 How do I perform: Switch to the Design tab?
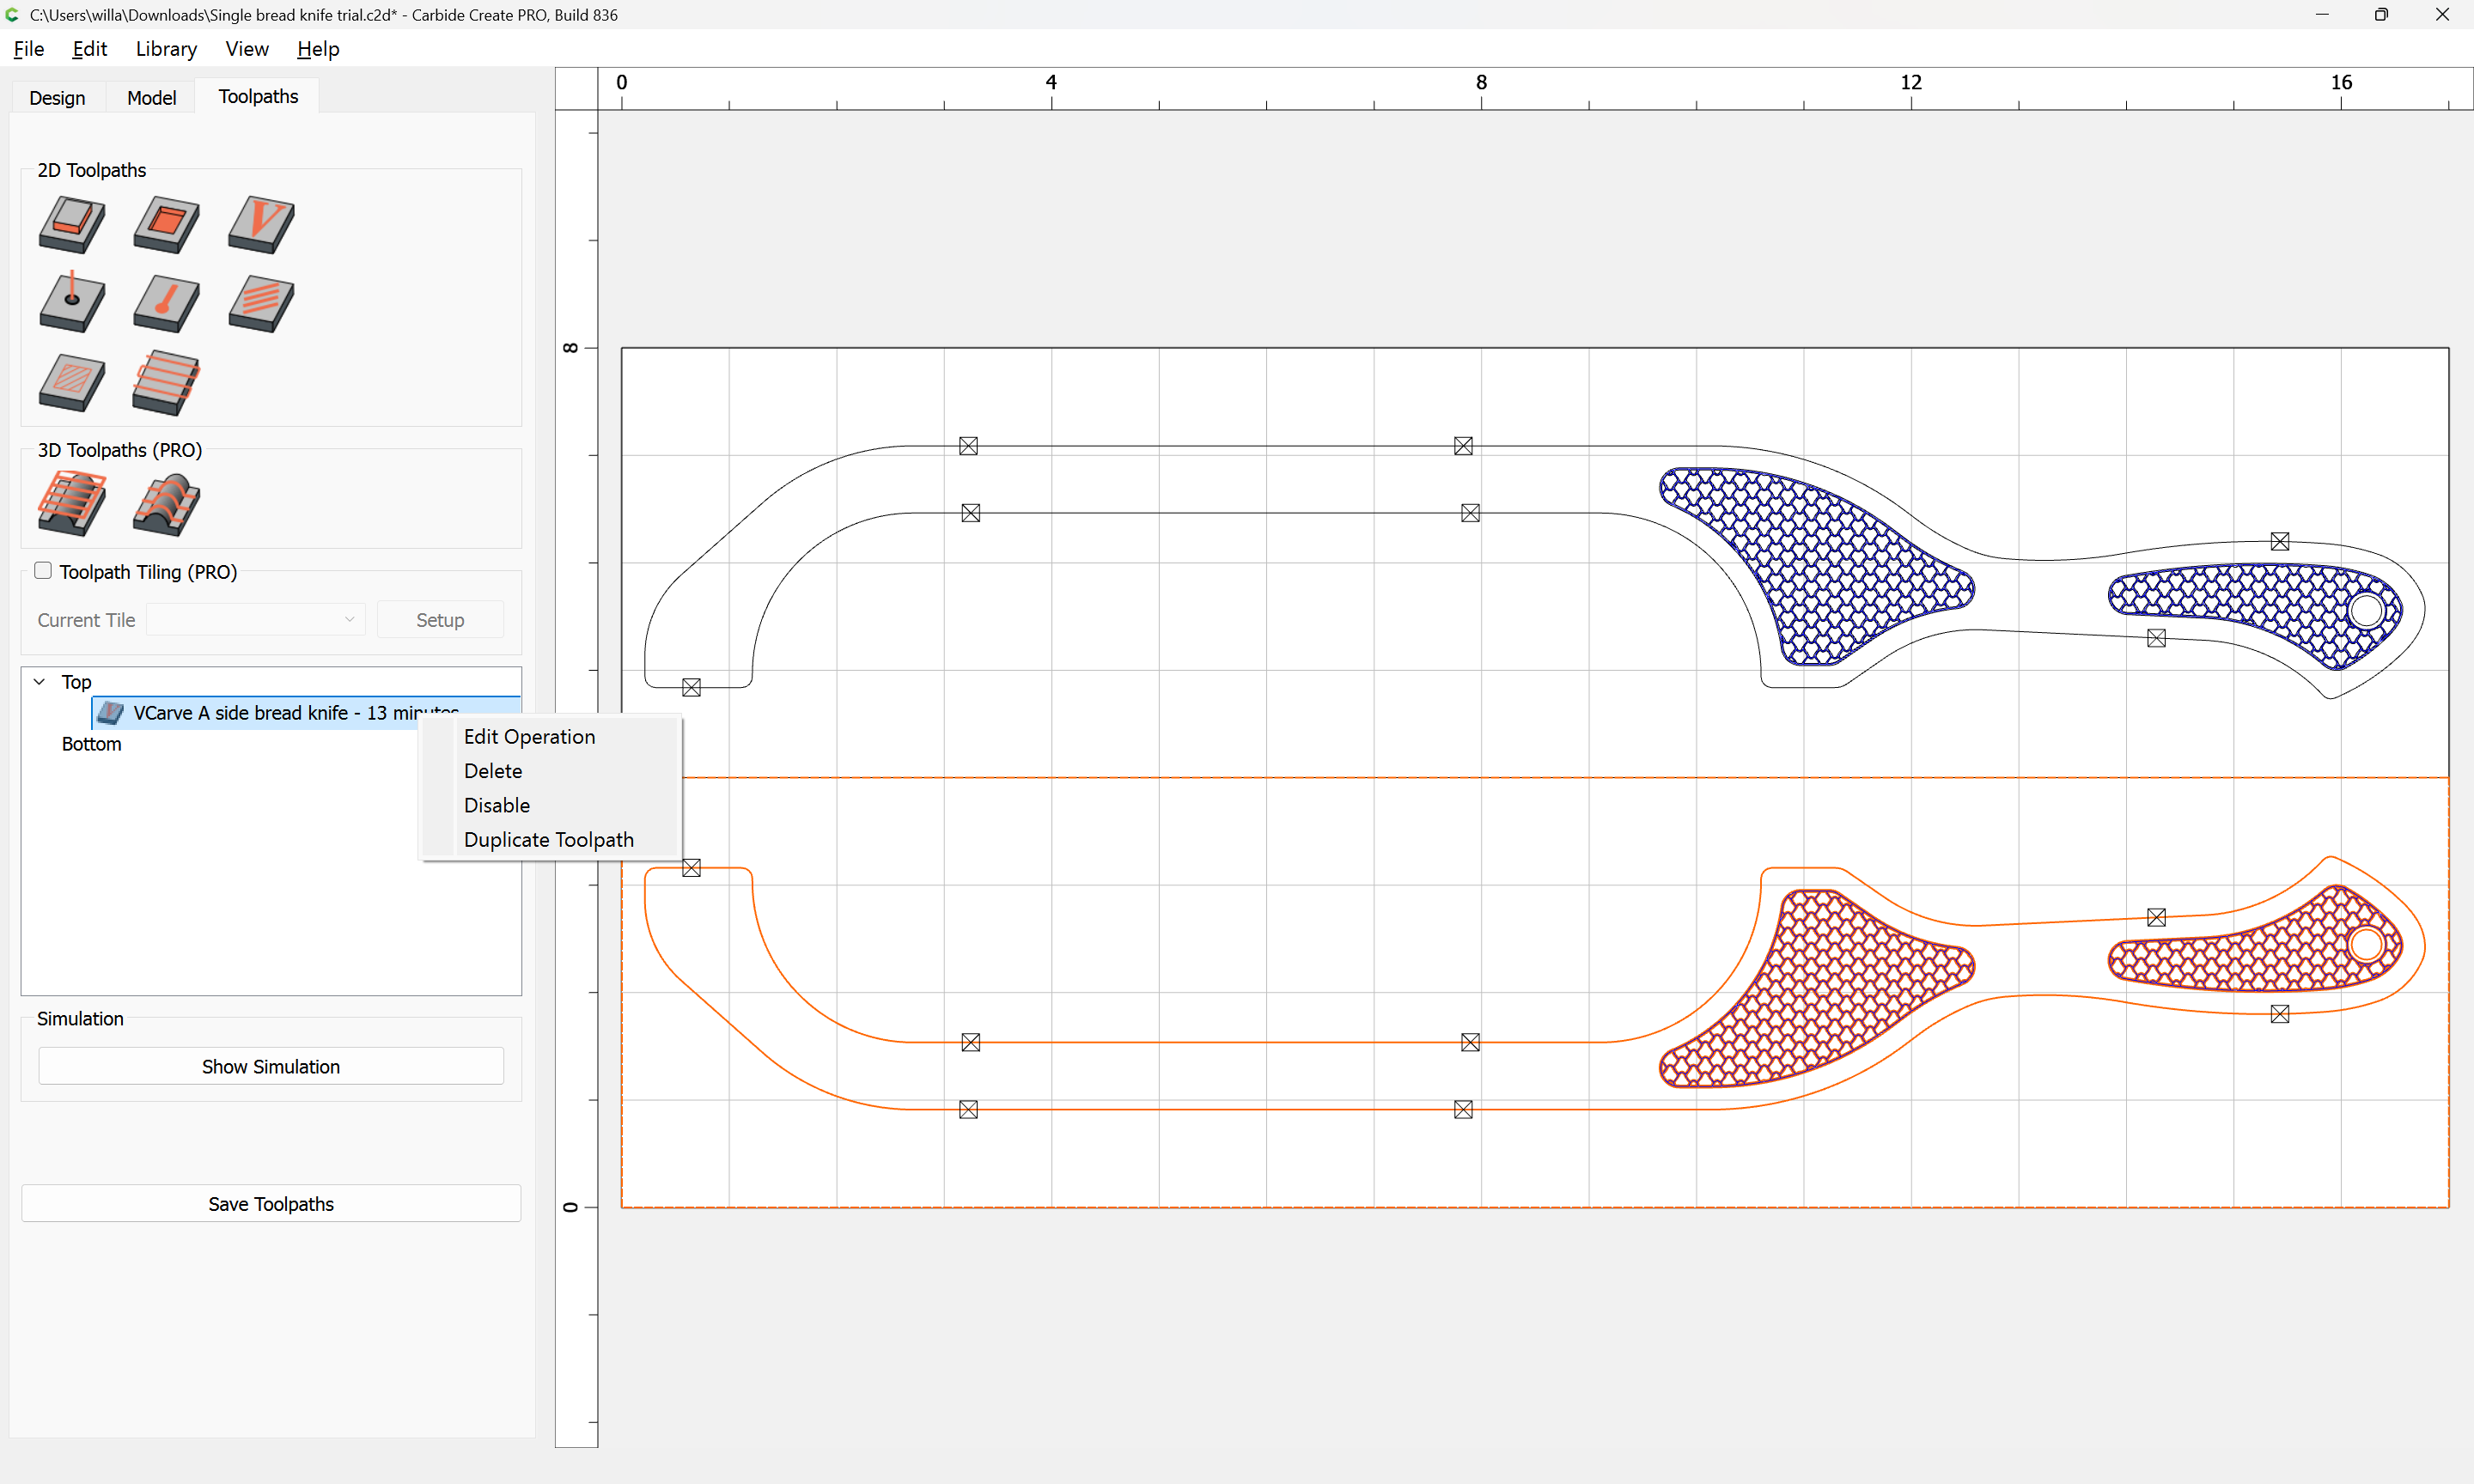click(57, 97)
